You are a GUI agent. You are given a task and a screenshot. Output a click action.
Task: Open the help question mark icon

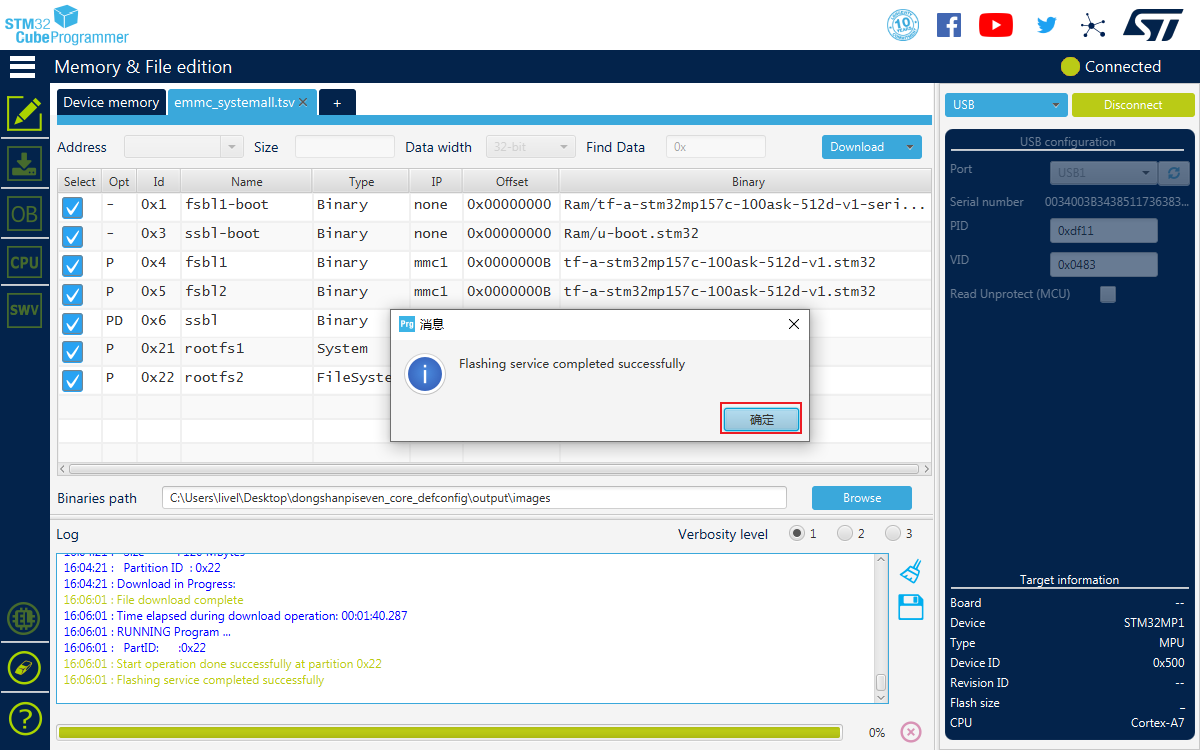pos(24,717)
